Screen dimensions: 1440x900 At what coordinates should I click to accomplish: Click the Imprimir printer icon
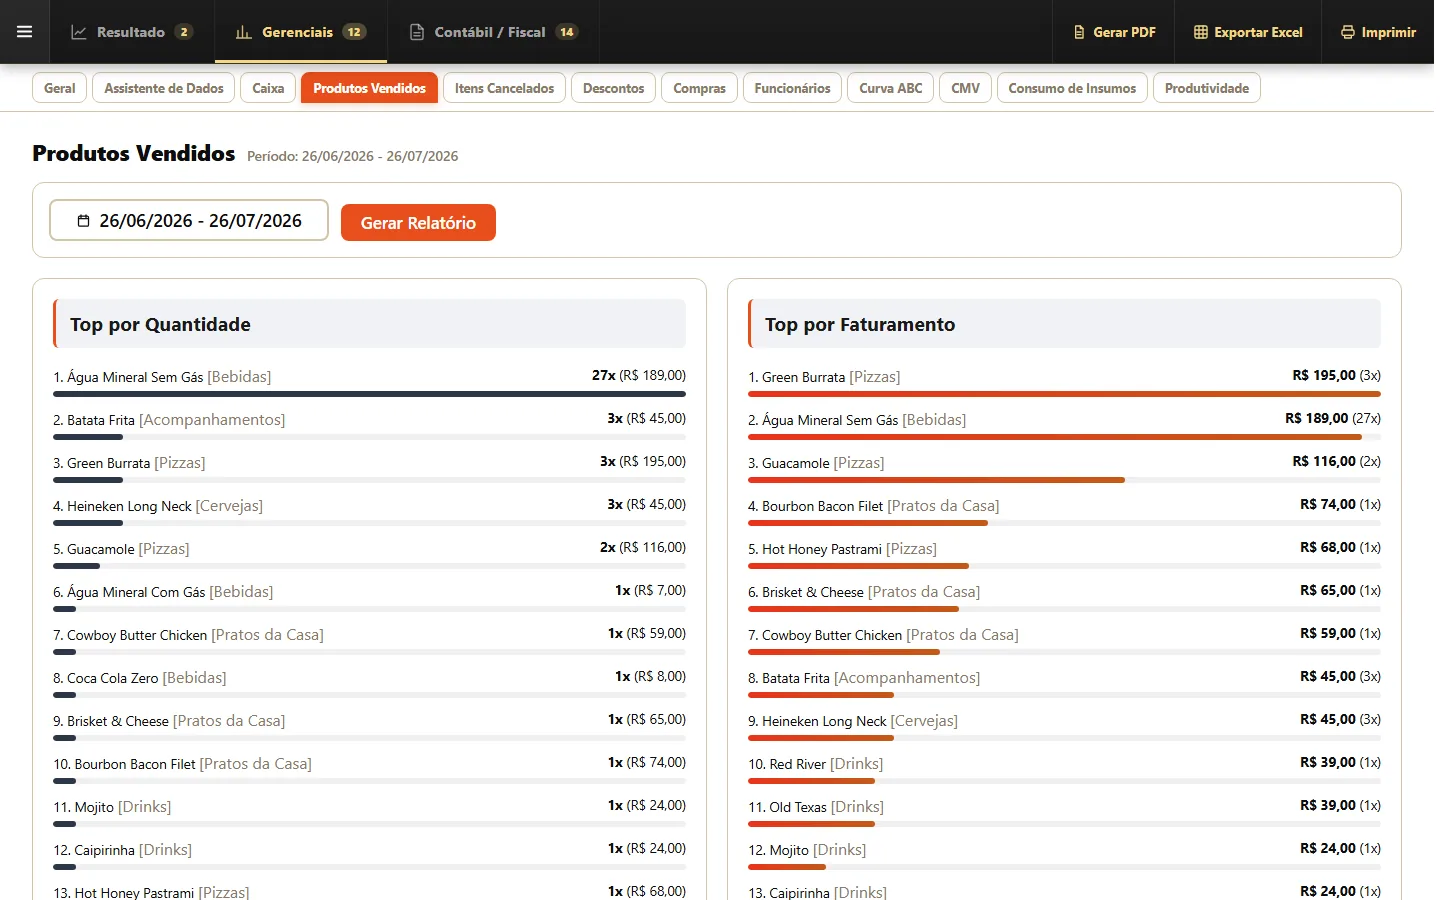point(1348,32)
